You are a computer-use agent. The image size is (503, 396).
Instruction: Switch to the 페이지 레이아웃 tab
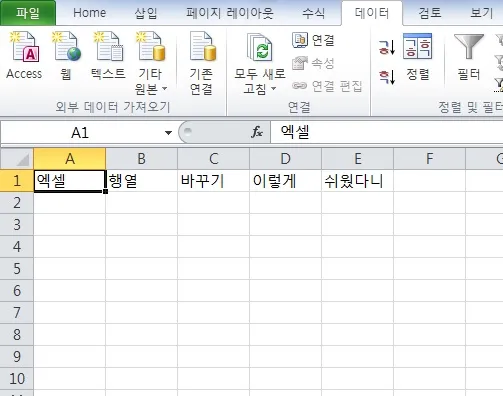click(230, 13)
